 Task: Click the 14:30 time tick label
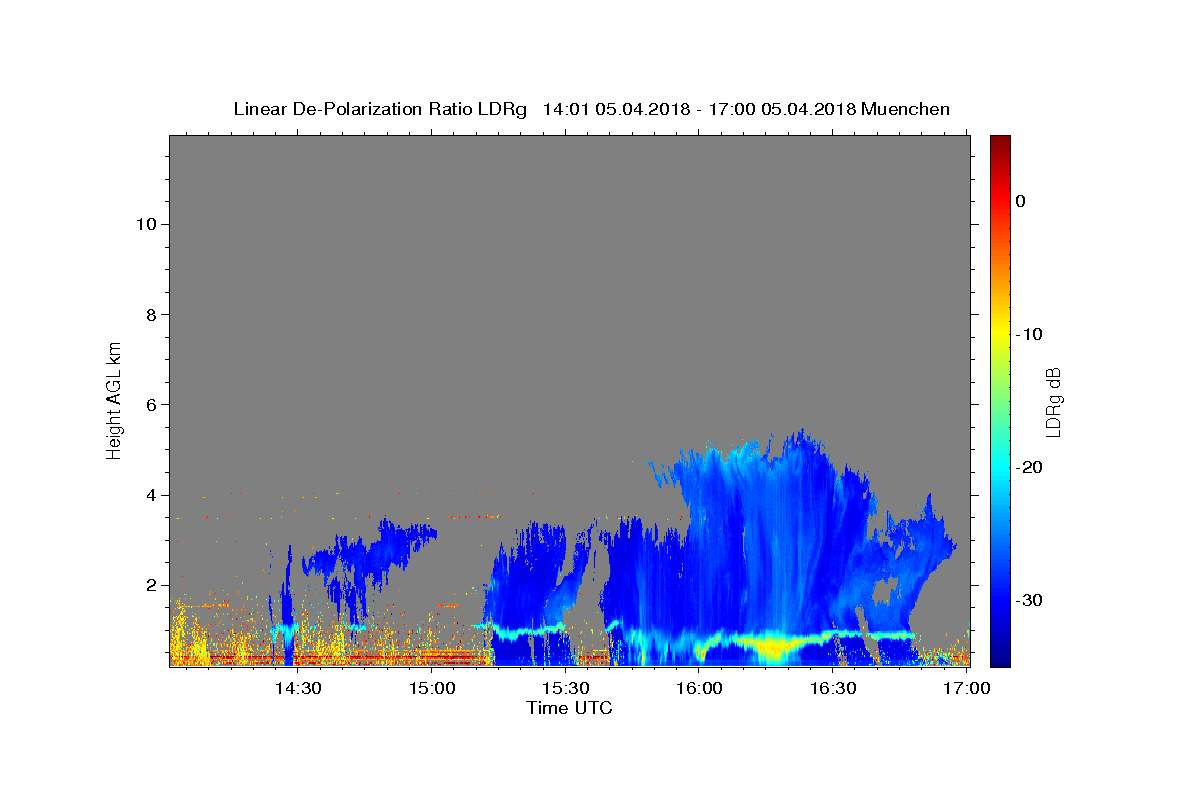(298, 689)
